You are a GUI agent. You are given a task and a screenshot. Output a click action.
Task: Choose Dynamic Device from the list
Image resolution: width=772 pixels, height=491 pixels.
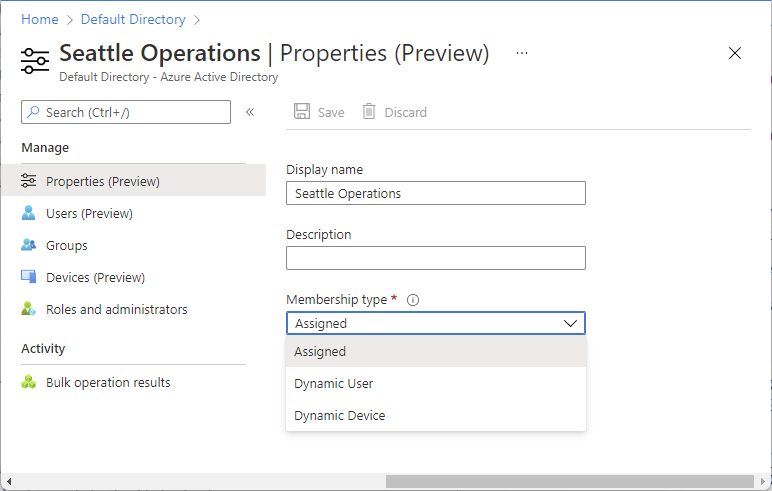pyautogui.click(x=339, y=415)
